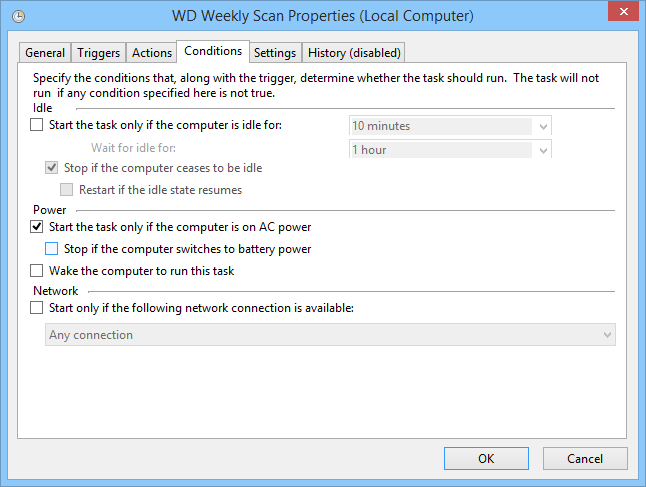Toggle stop if computer ceases to be idle
The height and width of the screenshot is (487, 646).
click(x=53, y=168)
